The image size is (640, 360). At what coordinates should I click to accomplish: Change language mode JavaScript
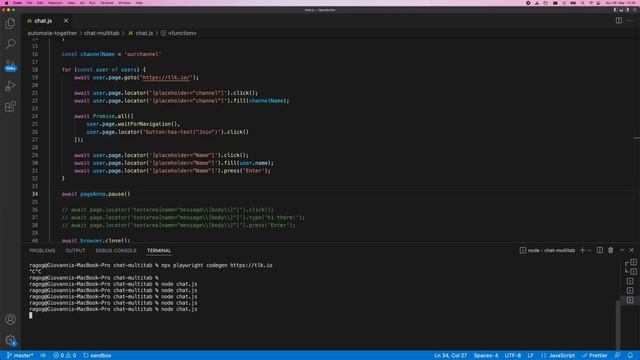[x=558, y=356]
